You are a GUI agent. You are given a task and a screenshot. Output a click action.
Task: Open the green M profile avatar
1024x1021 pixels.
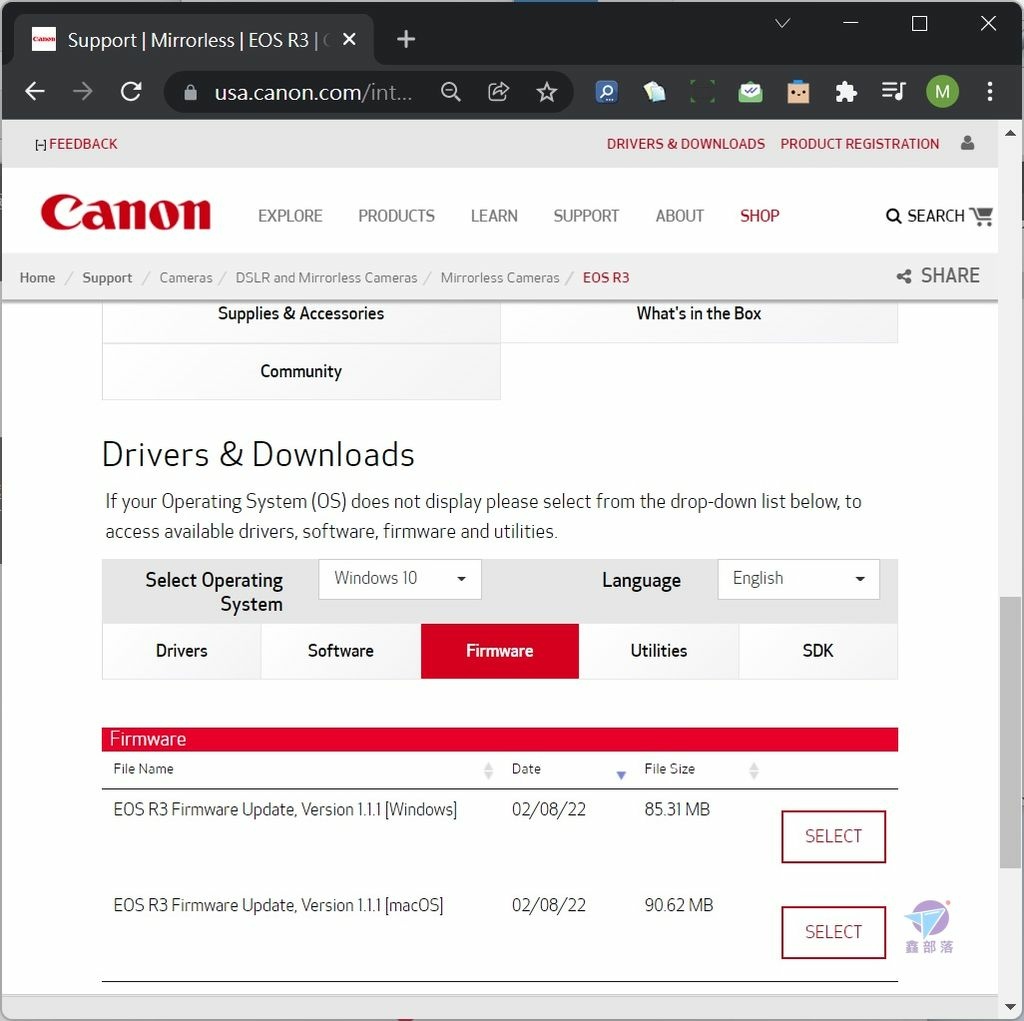coord(942,92)
